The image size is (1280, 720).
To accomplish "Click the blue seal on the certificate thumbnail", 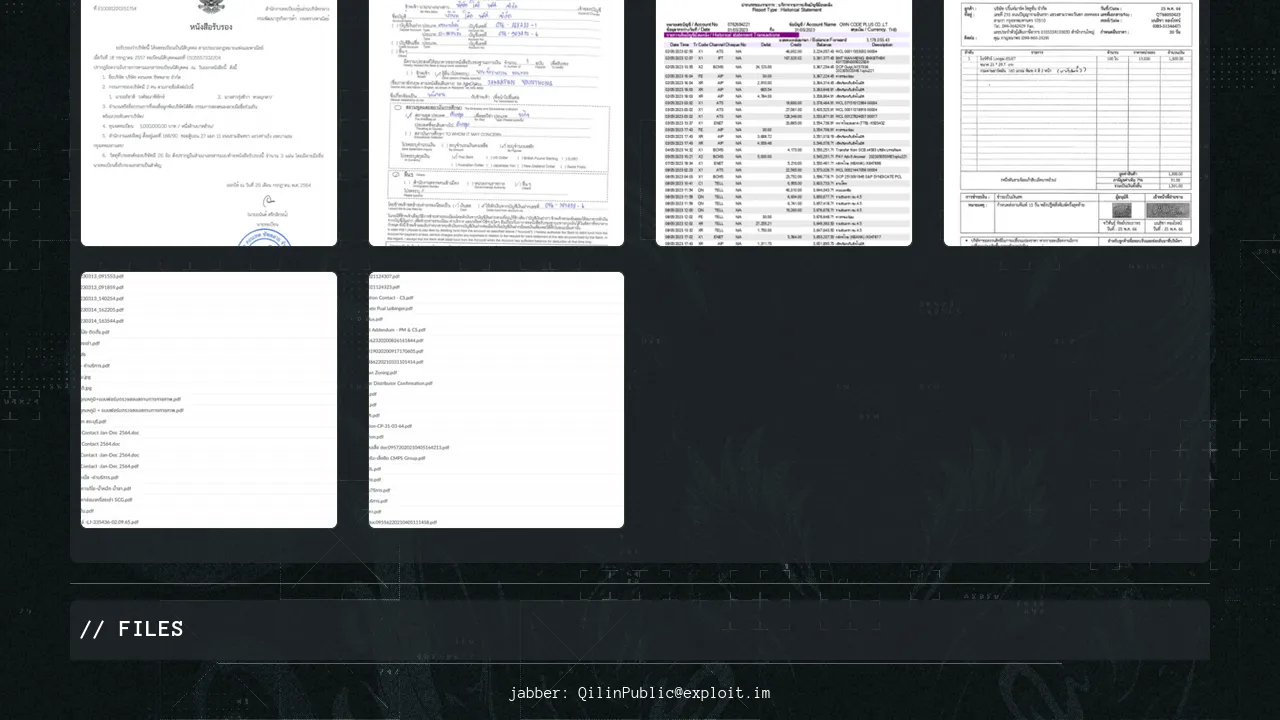I will pyautogui.click(x=264, y=238).
